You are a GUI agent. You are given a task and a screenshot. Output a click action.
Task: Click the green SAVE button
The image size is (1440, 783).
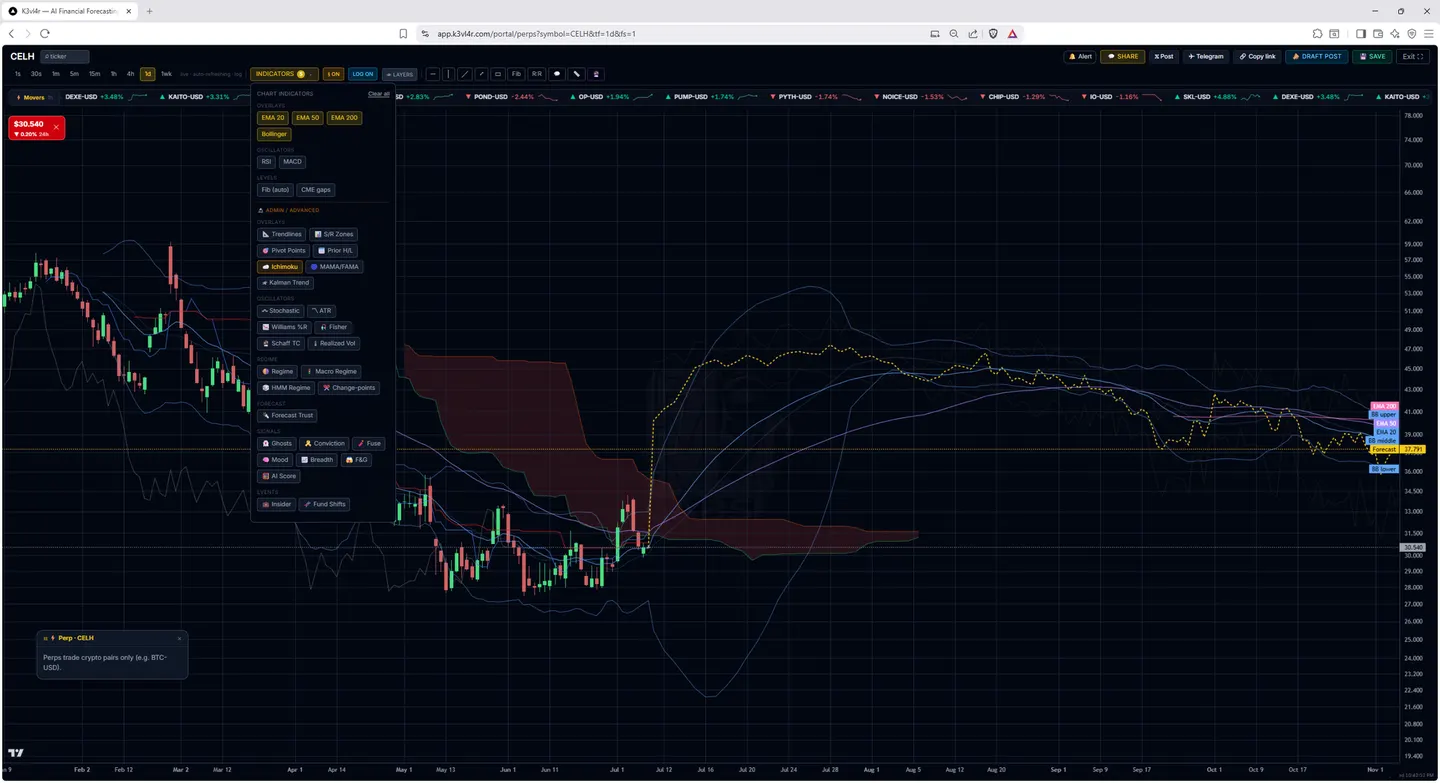click(x=1372, y=57)
